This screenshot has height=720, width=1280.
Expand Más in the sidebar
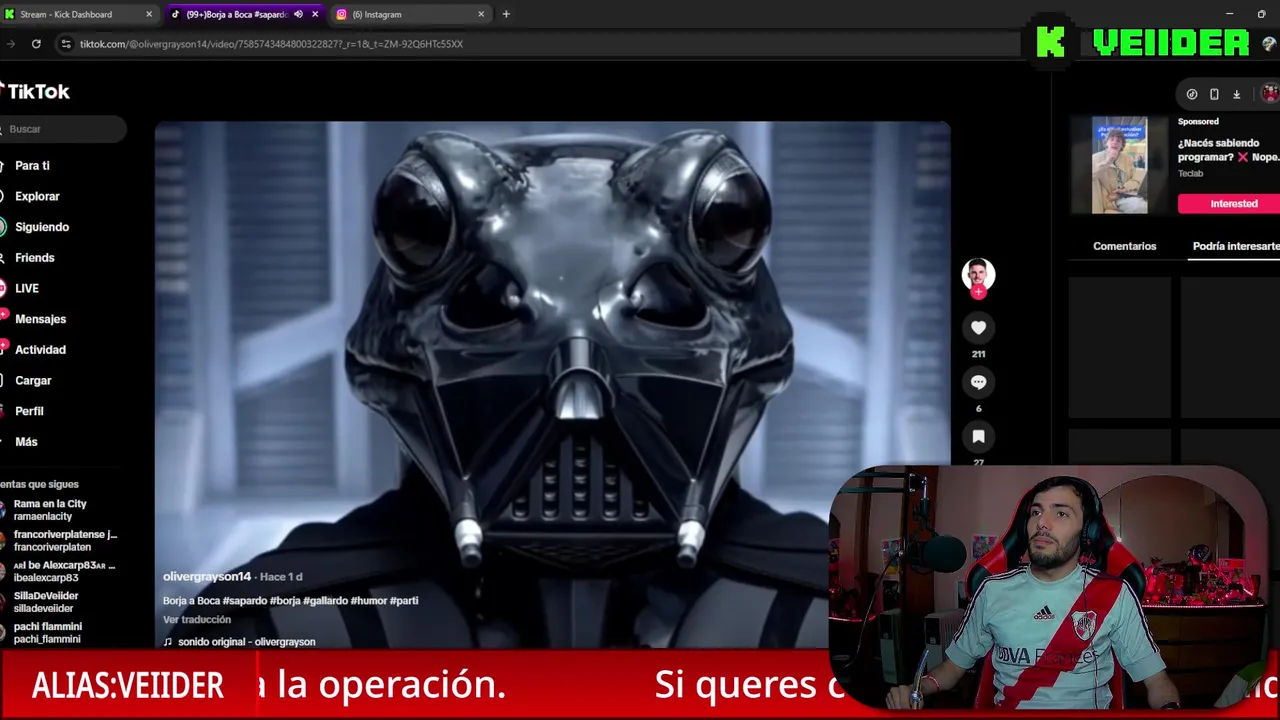[26, 442]
